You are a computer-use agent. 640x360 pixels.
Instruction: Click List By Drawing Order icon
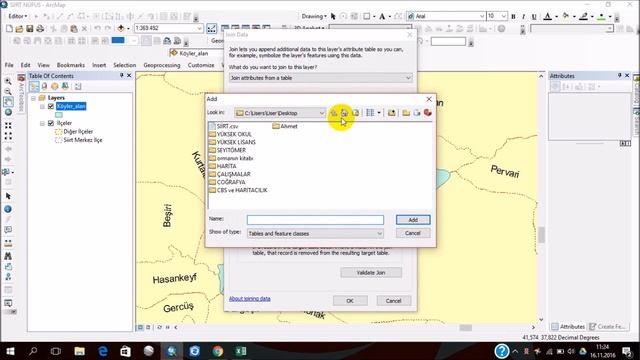coord(34,86)
